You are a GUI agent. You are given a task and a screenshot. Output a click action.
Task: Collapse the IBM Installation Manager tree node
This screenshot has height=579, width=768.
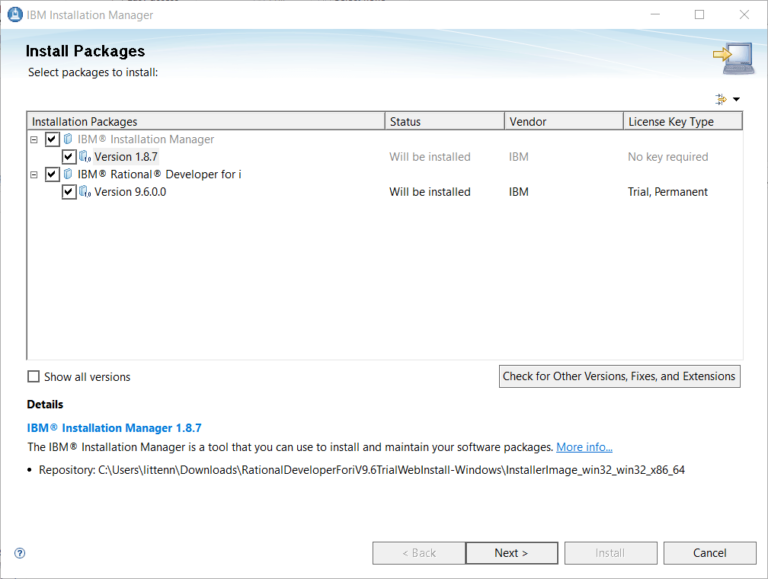click(x=34, y=140)
